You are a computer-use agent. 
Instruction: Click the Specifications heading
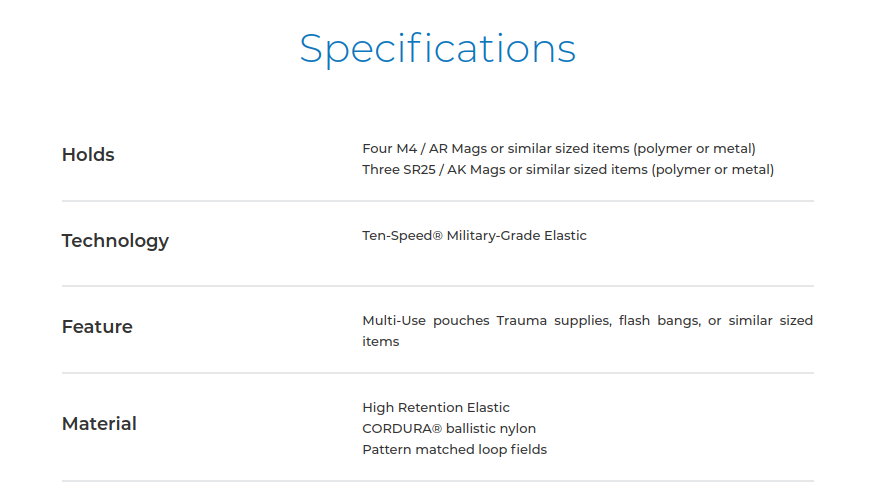[x=437, y=49]
